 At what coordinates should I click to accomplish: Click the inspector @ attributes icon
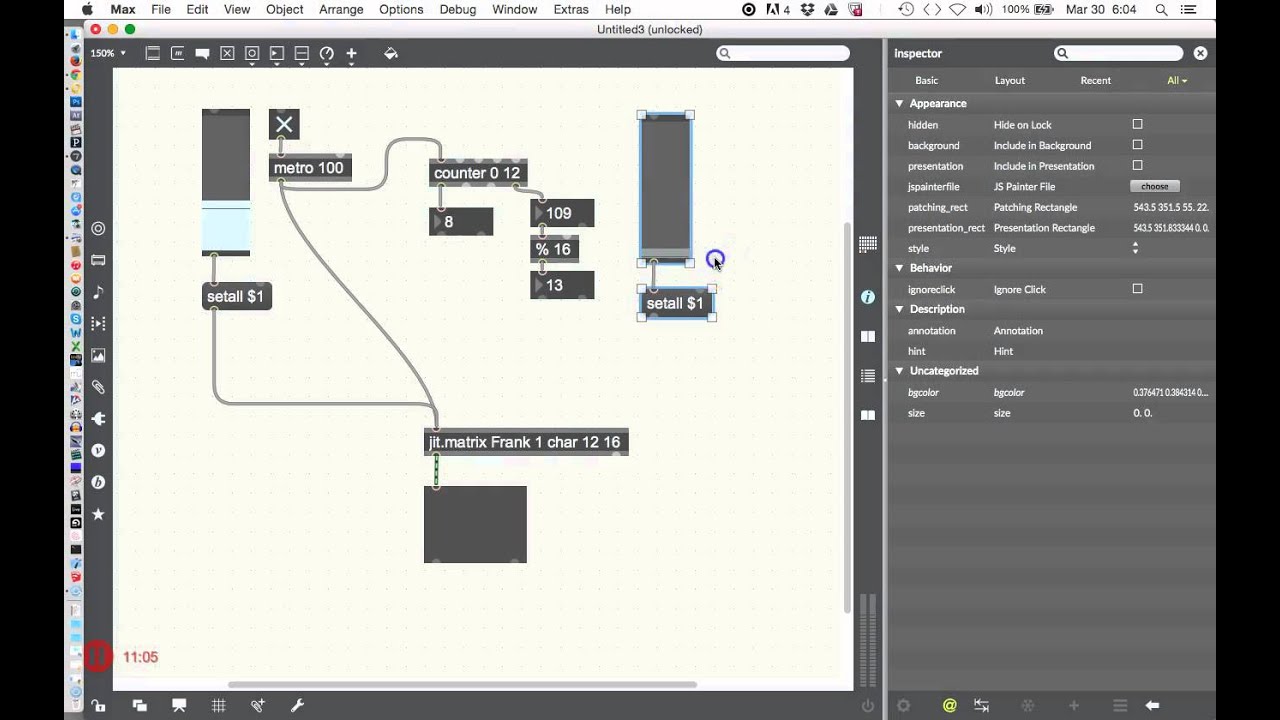[949, 705]
